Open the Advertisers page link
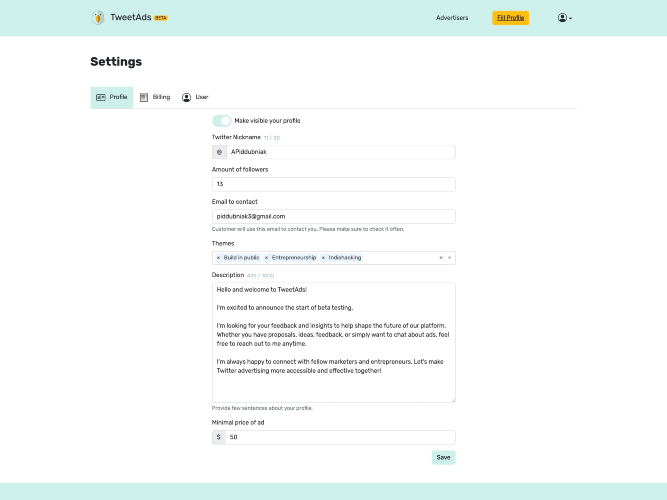This screenshot has width=667, height=500. (x=452, y=18)
